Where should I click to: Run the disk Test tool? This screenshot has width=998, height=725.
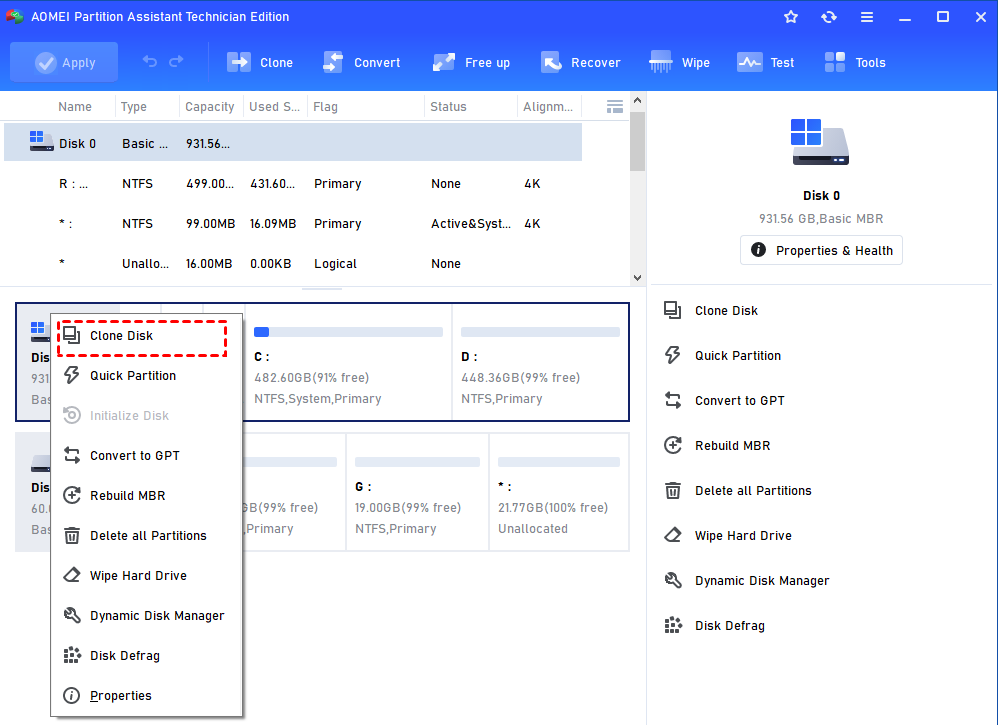pos(765,62)
